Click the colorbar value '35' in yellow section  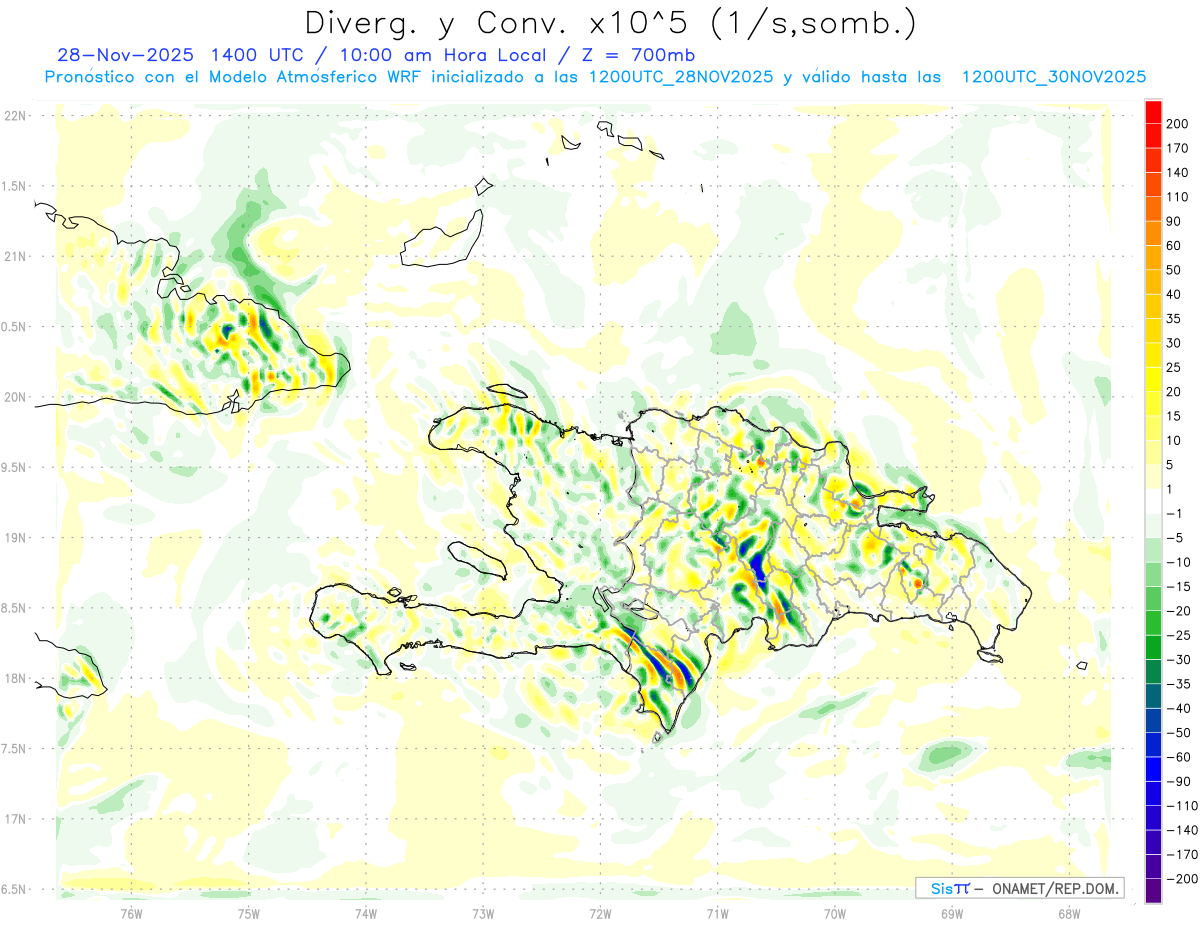coord(1175,320)
